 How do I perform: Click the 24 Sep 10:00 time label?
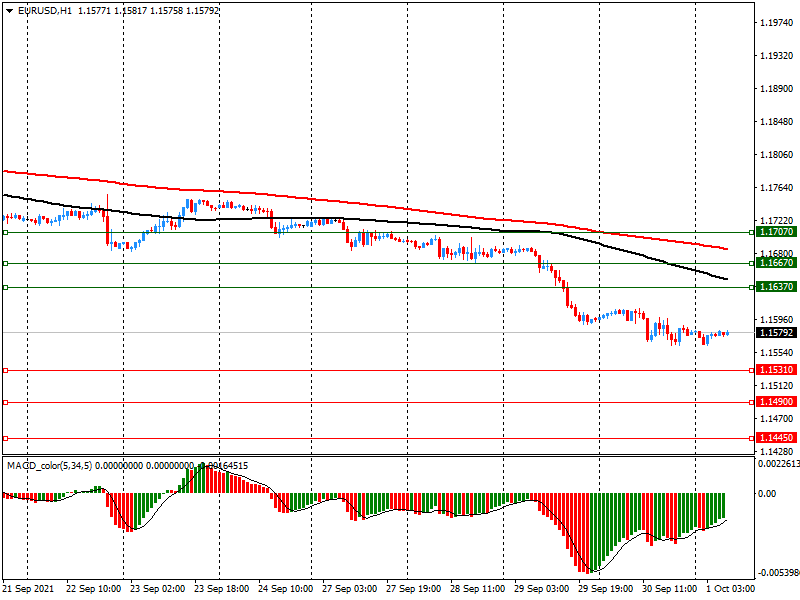click(285, 589)
